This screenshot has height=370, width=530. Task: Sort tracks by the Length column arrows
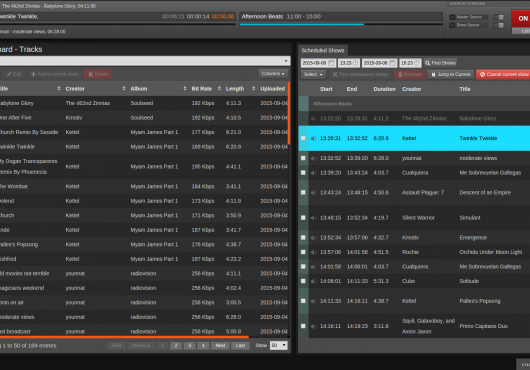pos(253,89)
